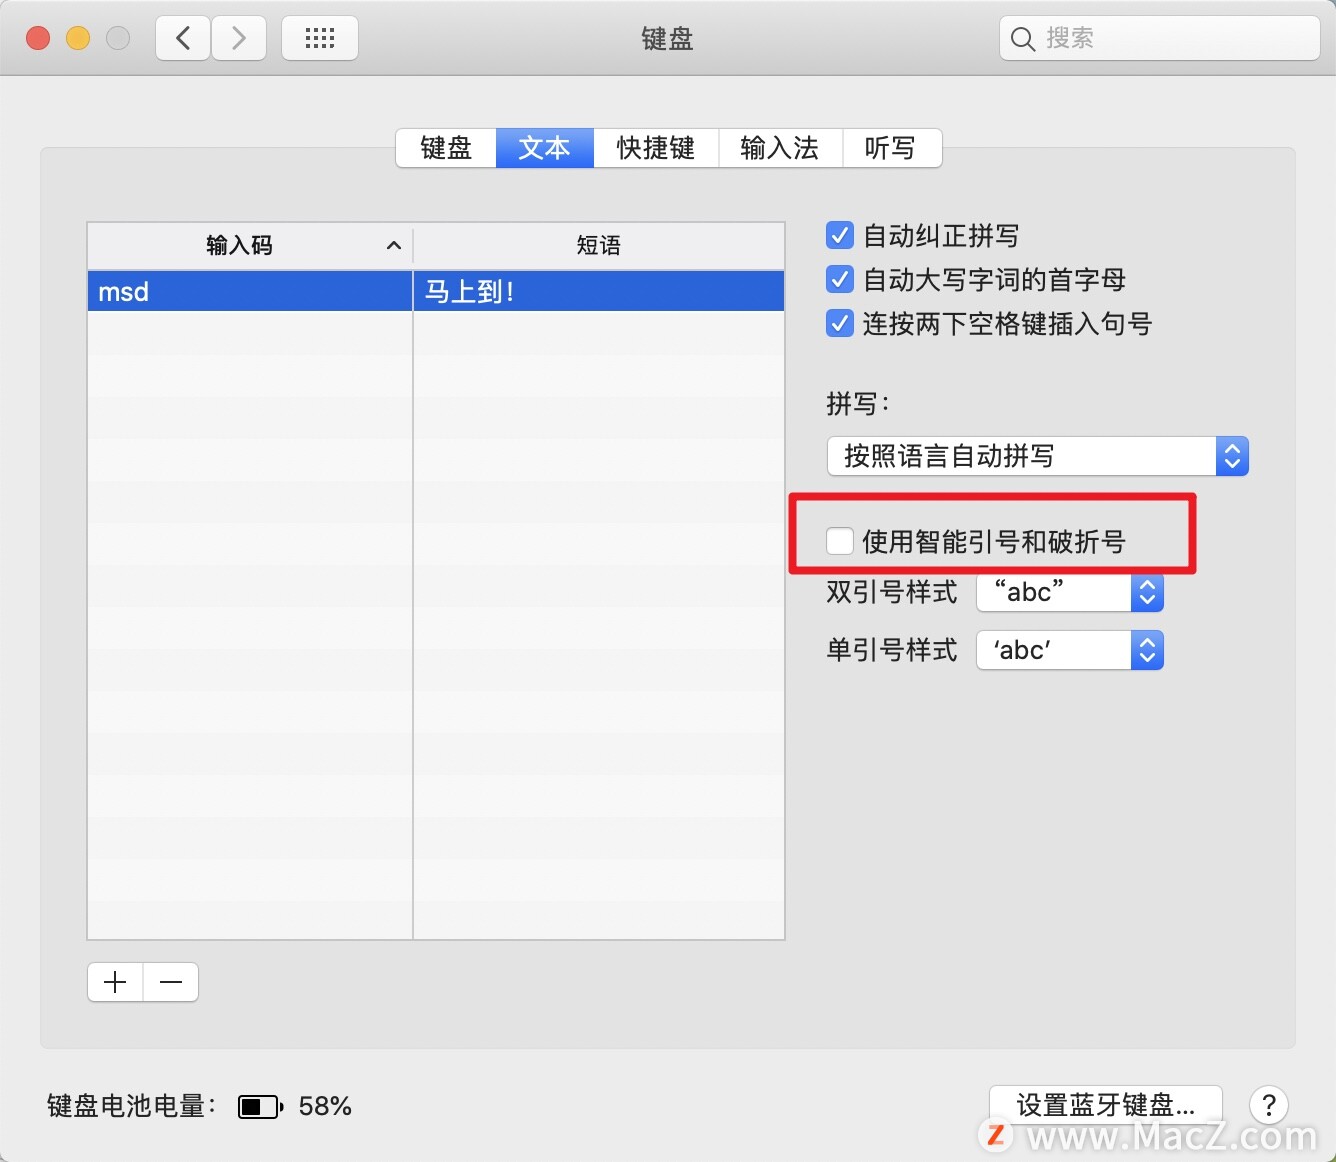Show all preferences grid button
Screen dimensions: 1336x1162
pos(320,39)
